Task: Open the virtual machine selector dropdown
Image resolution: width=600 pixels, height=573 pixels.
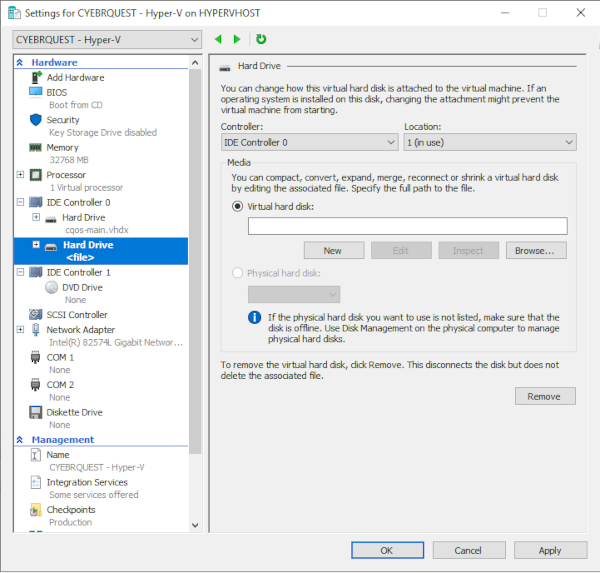Action: pyautogui.click(x=107, y=39)
